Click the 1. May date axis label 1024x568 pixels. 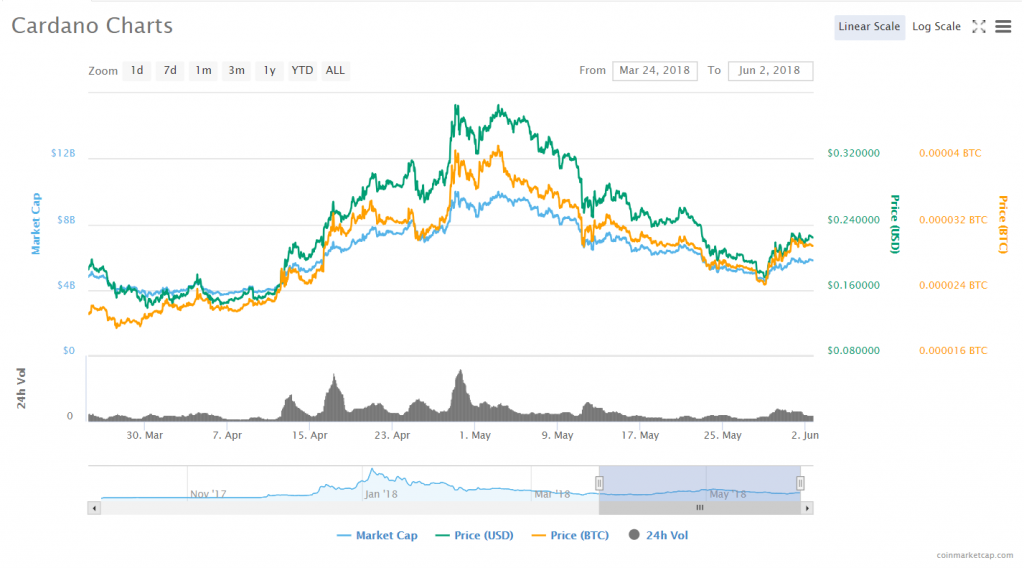point(475,435)
